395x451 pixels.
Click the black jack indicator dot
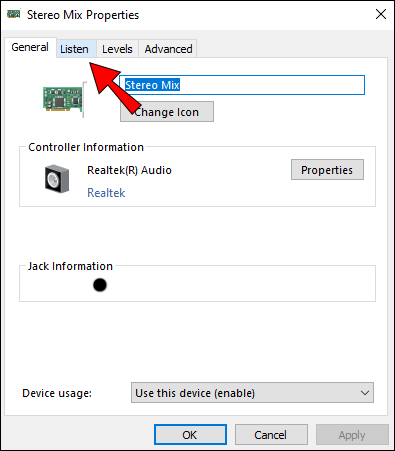tap(100, 285)
